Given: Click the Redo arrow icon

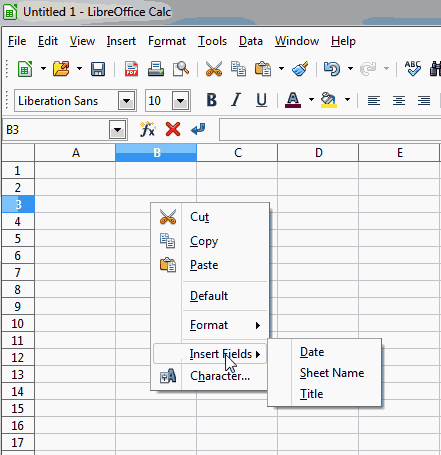Looking at the screenshot, I should point(368,69).
